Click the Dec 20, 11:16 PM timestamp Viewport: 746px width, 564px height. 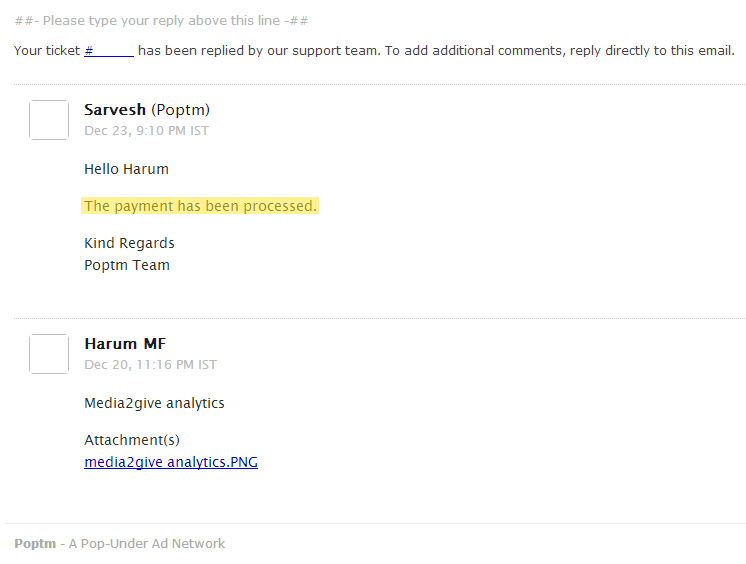150,365
